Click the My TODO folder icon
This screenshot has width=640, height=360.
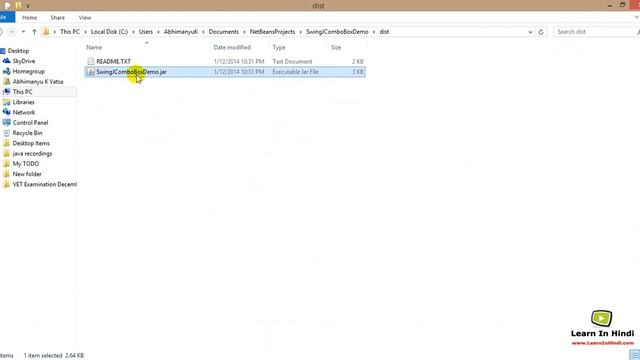pyautogui.click(x=6, y=164)
